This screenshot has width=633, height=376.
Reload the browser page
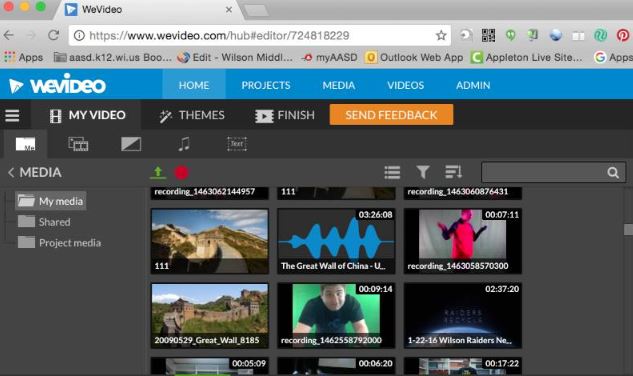click(53, 36)
